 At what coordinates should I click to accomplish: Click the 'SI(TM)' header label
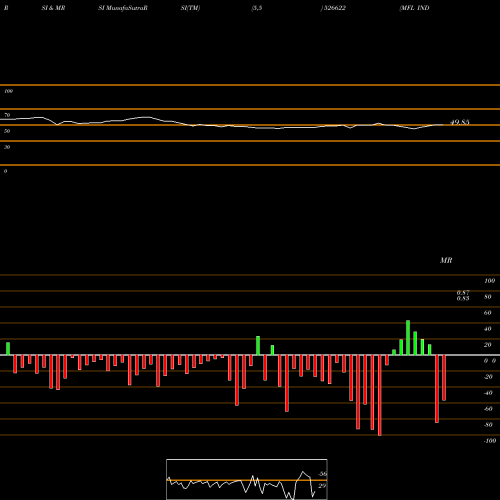tap(190, 8)
